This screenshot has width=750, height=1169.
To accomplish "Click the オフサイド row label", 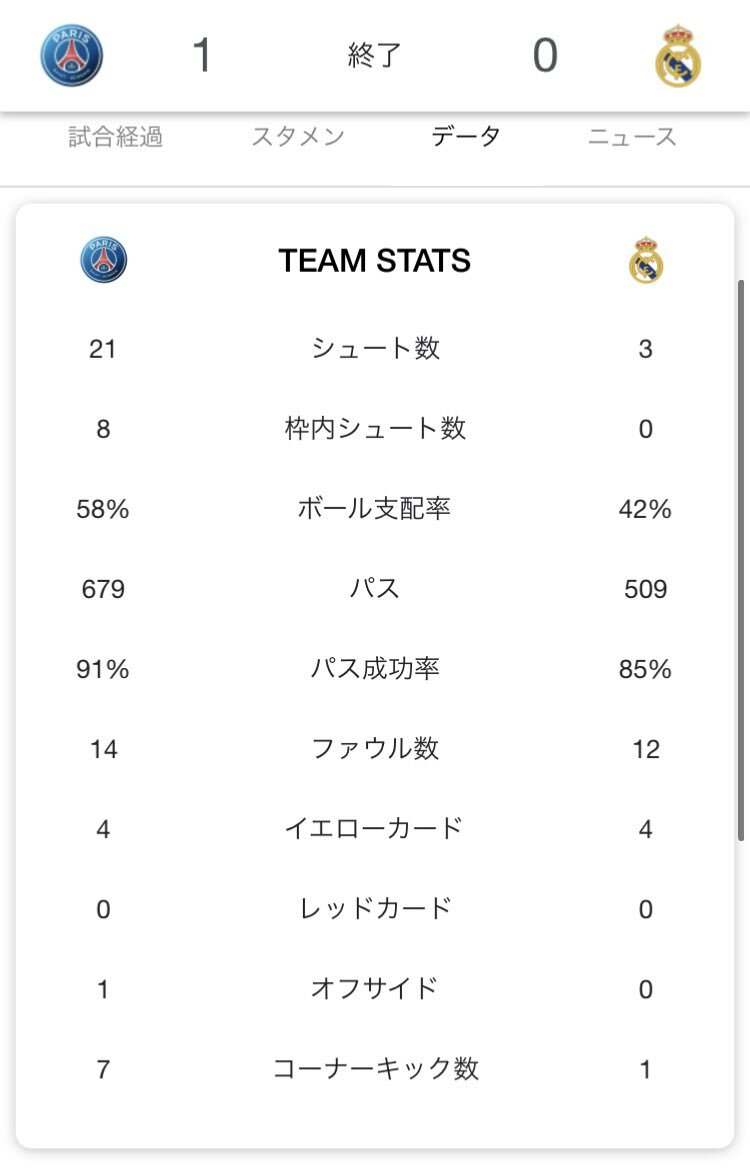I will (x=374, y=989).
